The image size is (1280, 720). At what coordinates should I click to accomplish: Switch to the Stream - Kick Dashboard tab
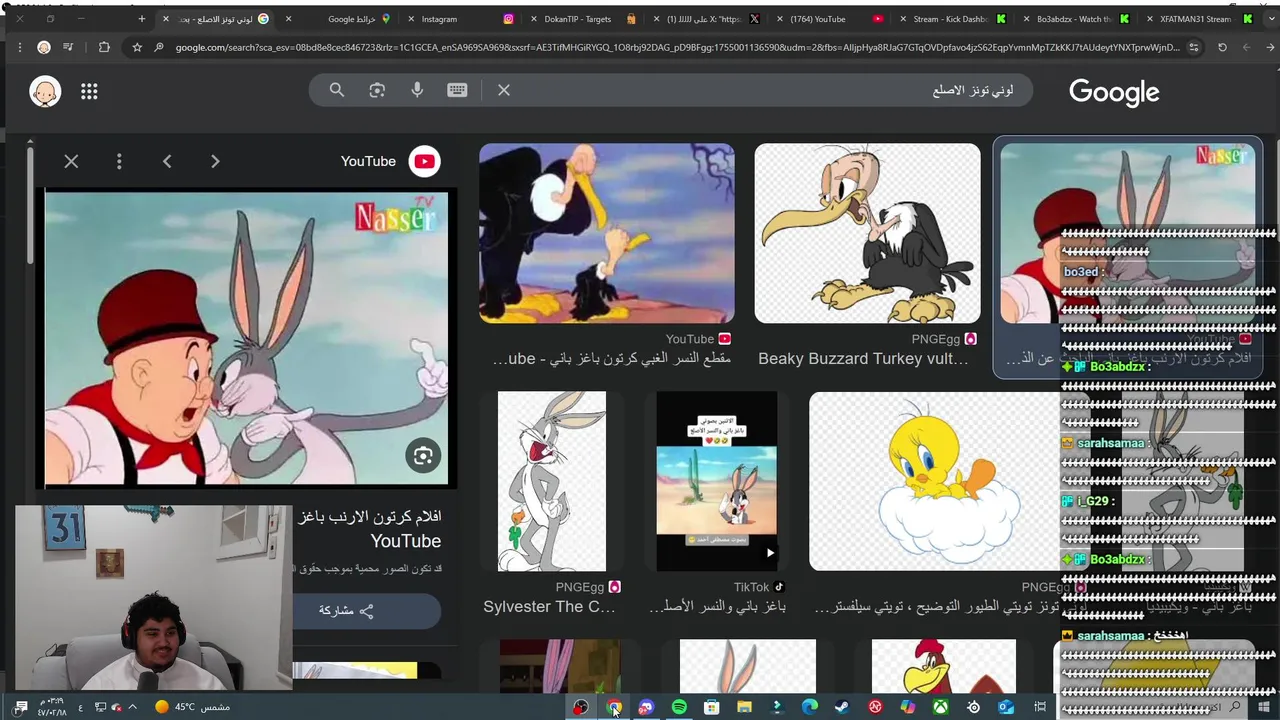[957, 19]
